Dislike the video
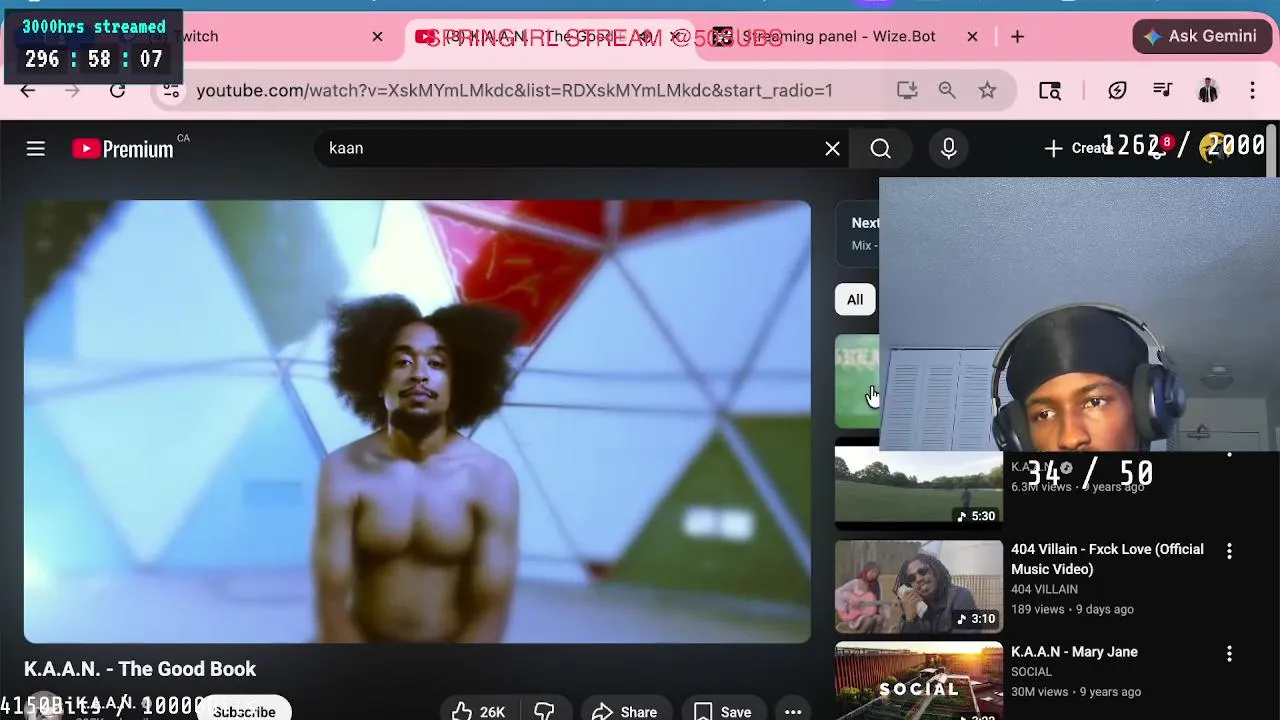This screenshot has width=1280, height=720. [x=544, y=711]
